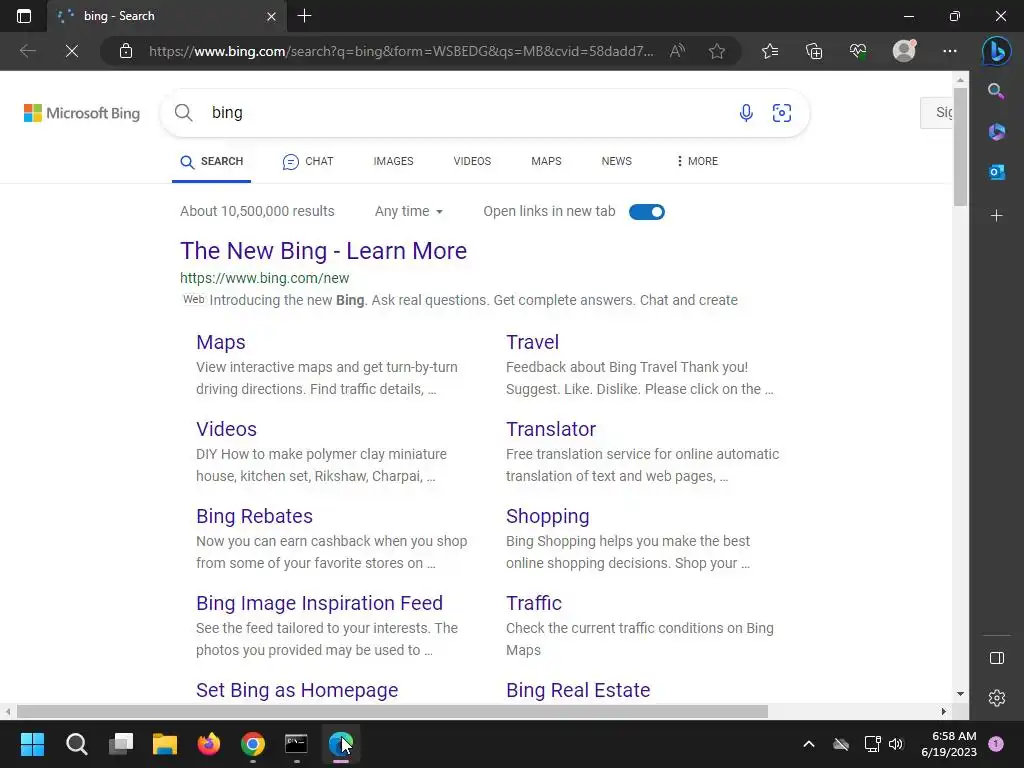
Task: Toggle Open links in new tab switch
Action: pos(647,212)
